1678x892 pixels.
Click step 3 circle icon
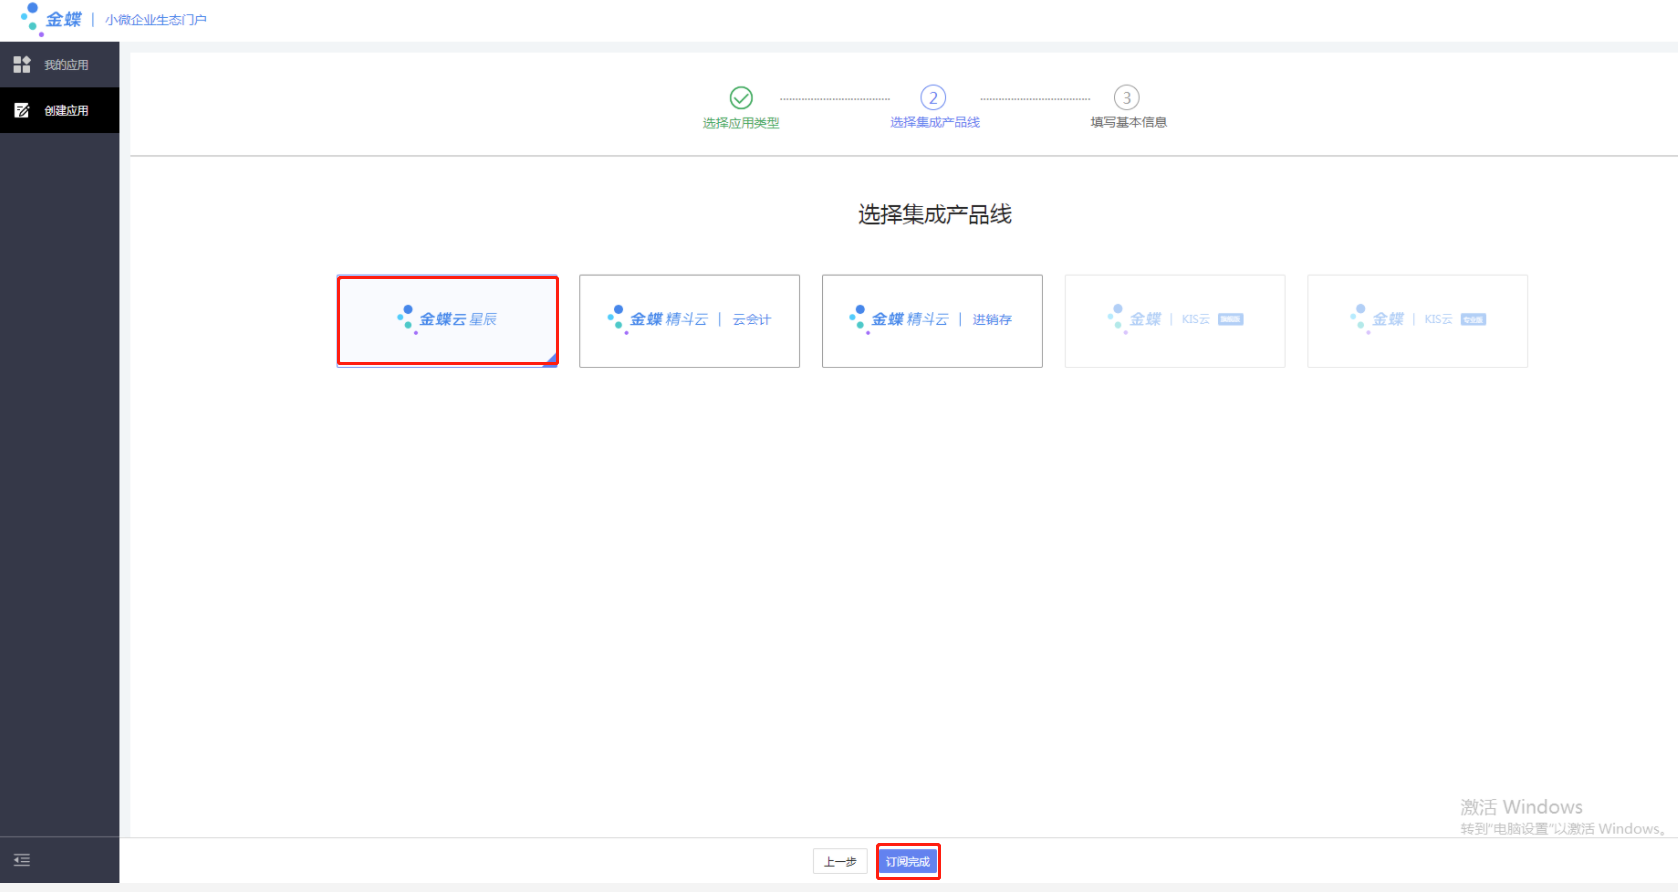pos(1127,97)
